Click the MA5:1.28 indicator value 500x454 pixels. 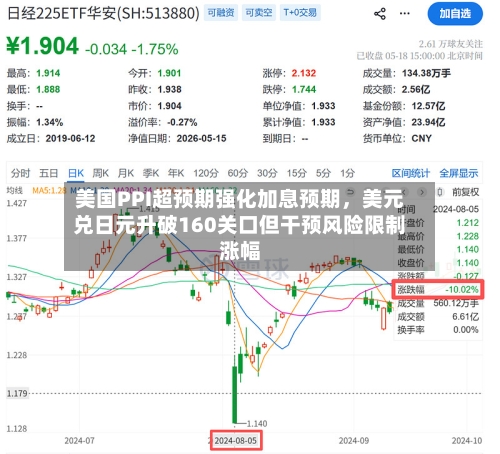49,191
